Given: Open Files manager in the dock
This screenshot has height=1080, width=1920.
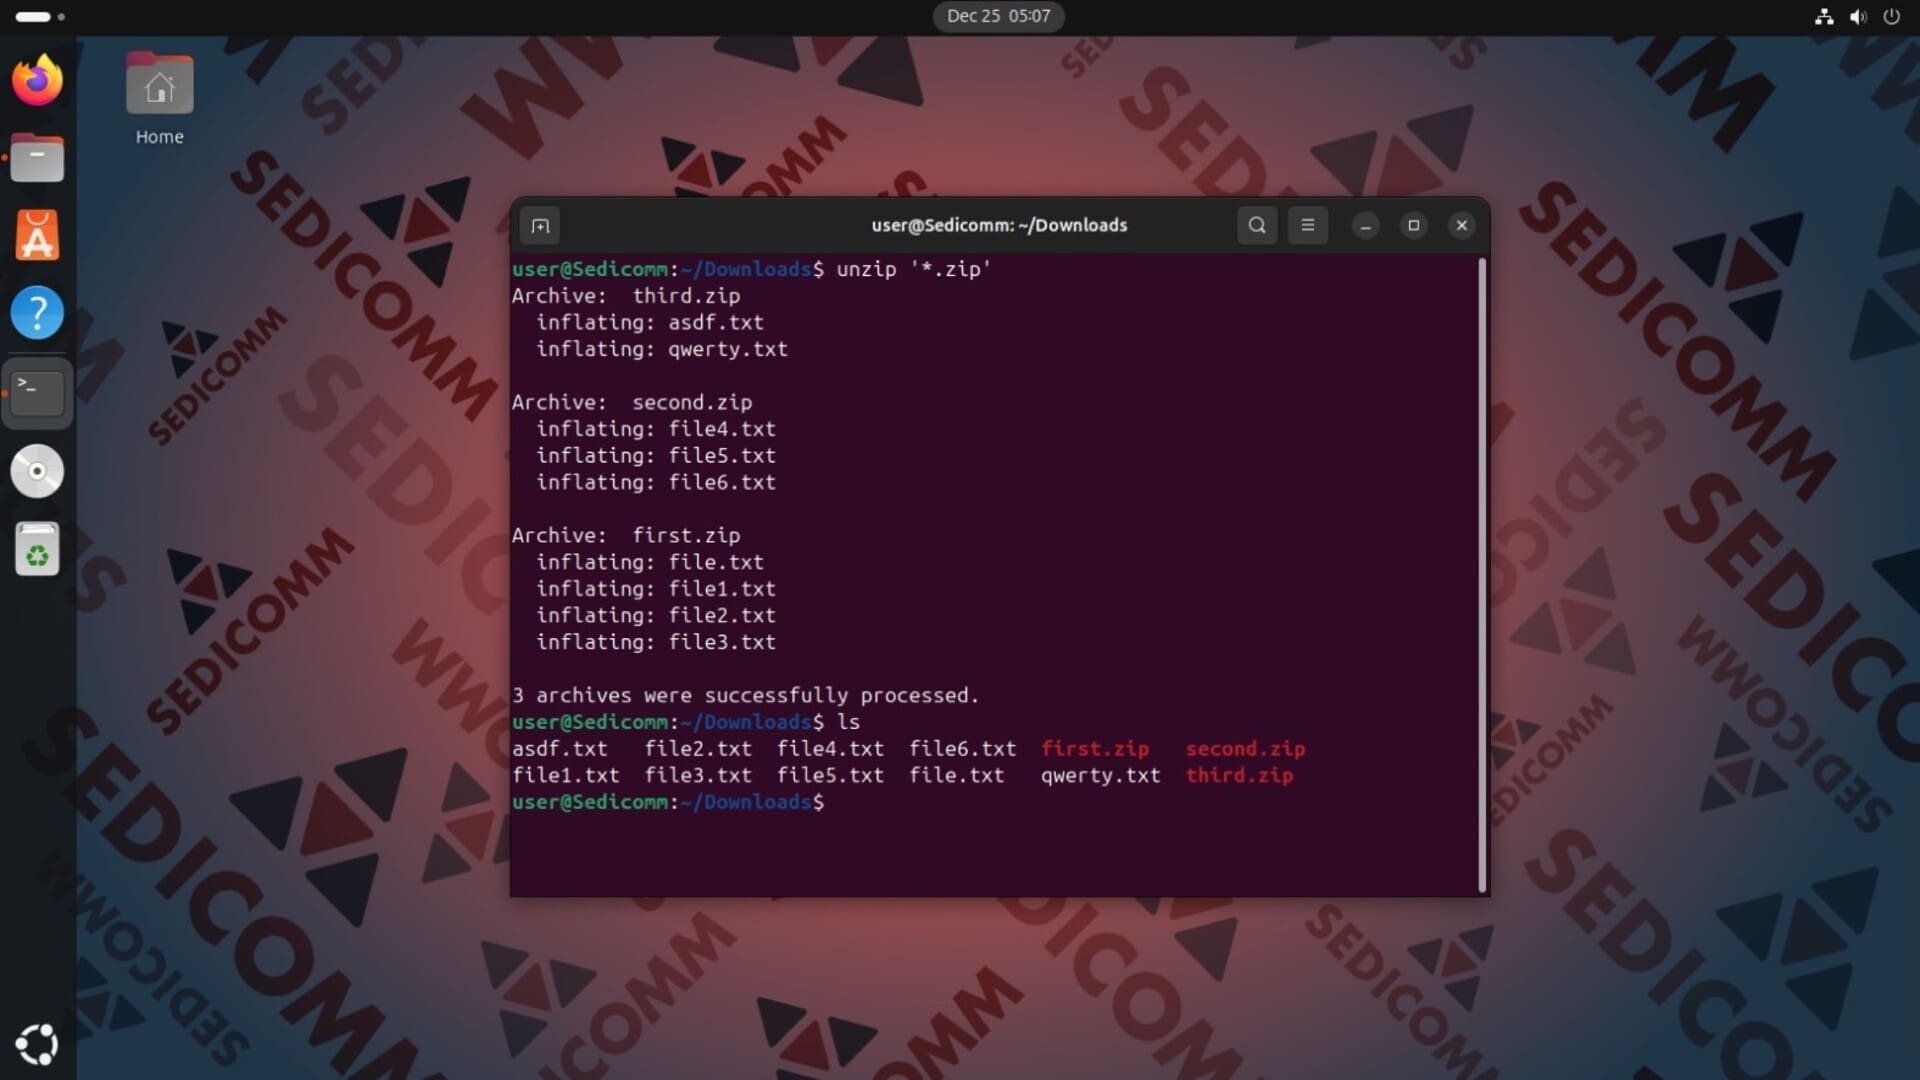Looking at the screenshot, I should tap(37, 158).
